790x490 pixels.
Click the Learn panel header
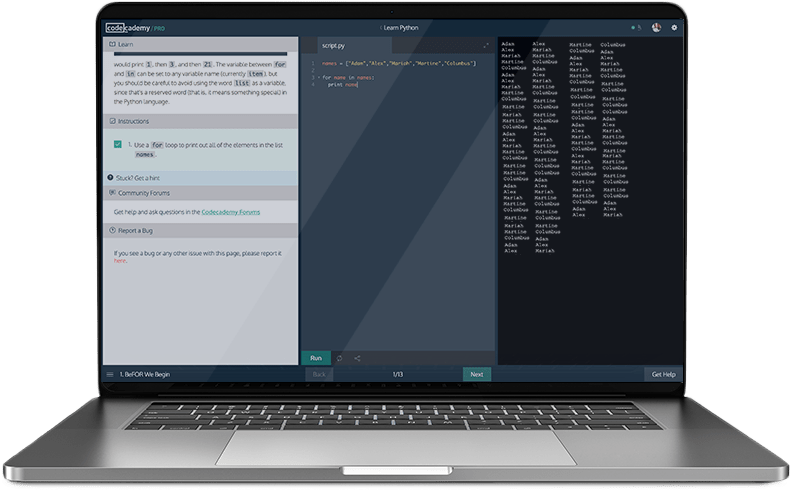click(125, 45)
